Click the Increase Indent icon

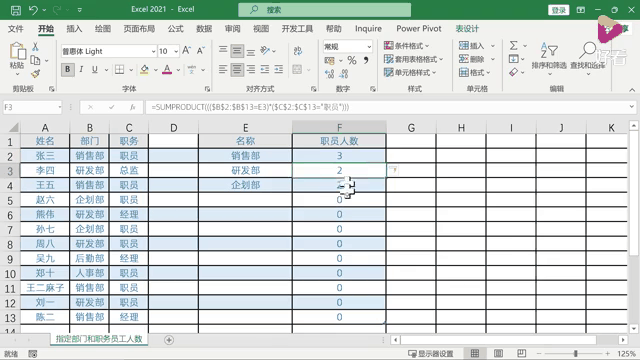pos(279,69)
